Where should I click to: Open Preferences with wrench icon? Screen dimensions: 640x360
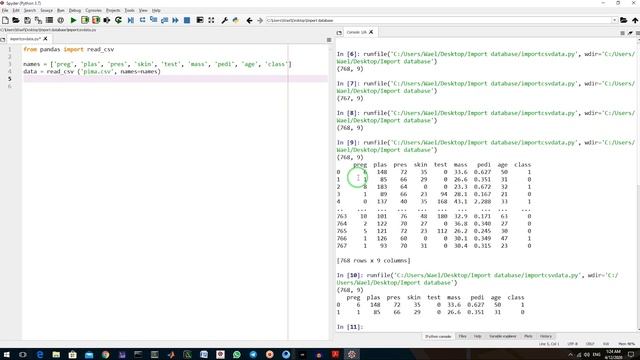pos(224,20)
